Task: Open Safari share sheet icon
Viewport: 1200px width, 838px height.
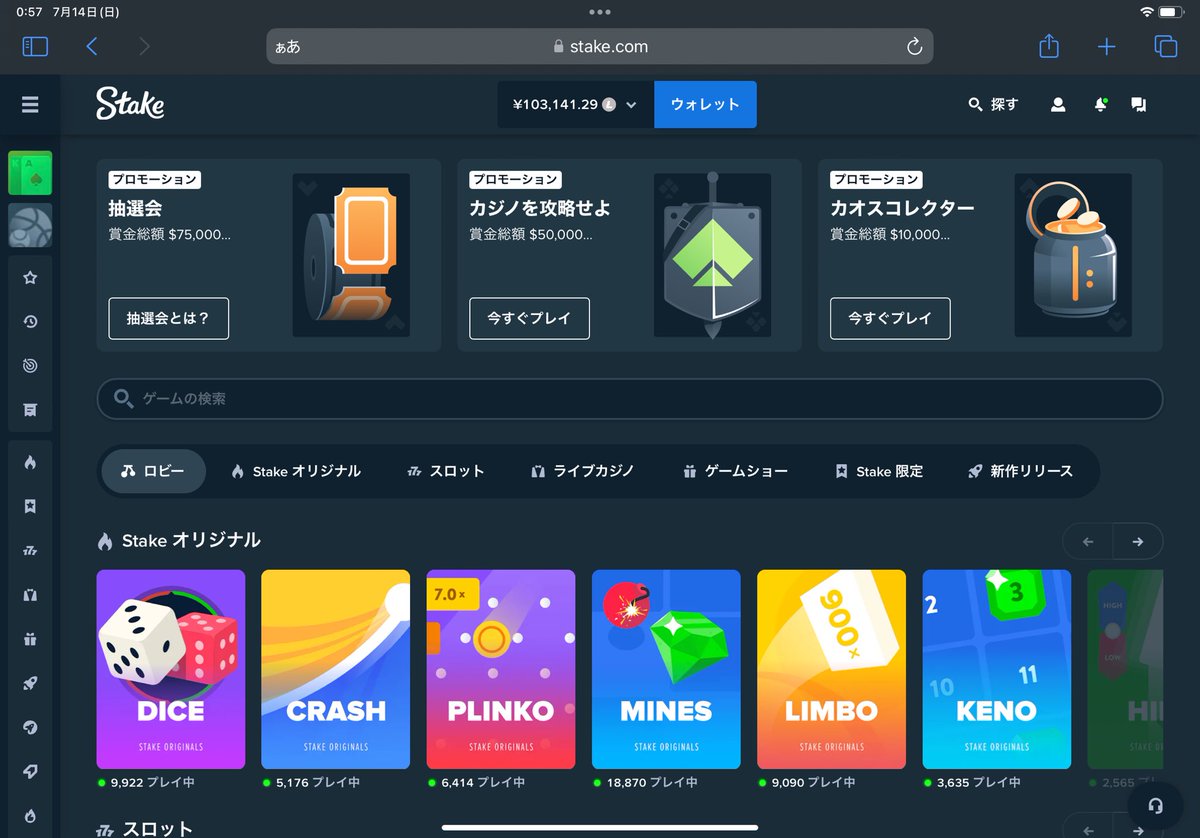Action: pyautogui.click(x=1048, y=45)
